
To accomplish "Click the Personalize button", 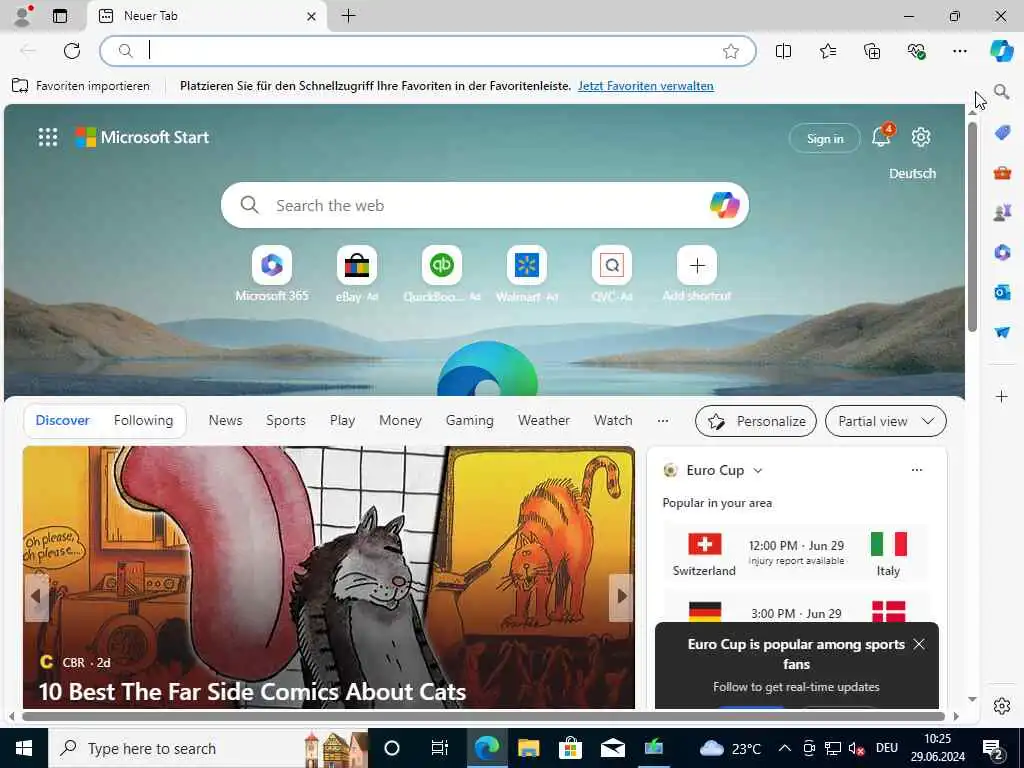I will coord(756,421).
